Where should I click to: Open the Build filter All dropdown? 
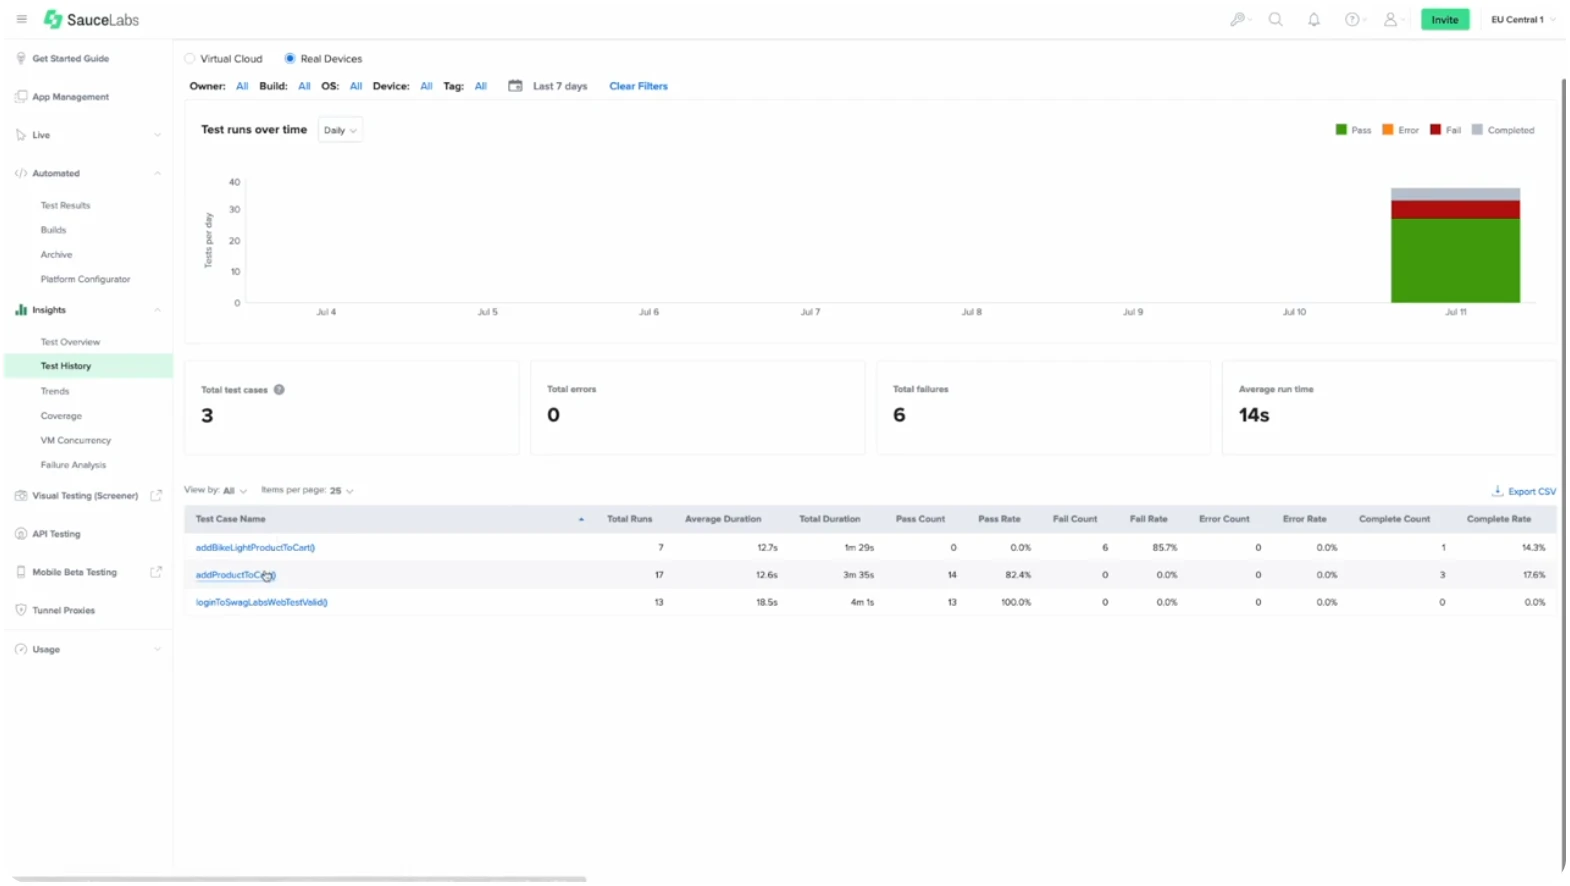tap(304, 86)
